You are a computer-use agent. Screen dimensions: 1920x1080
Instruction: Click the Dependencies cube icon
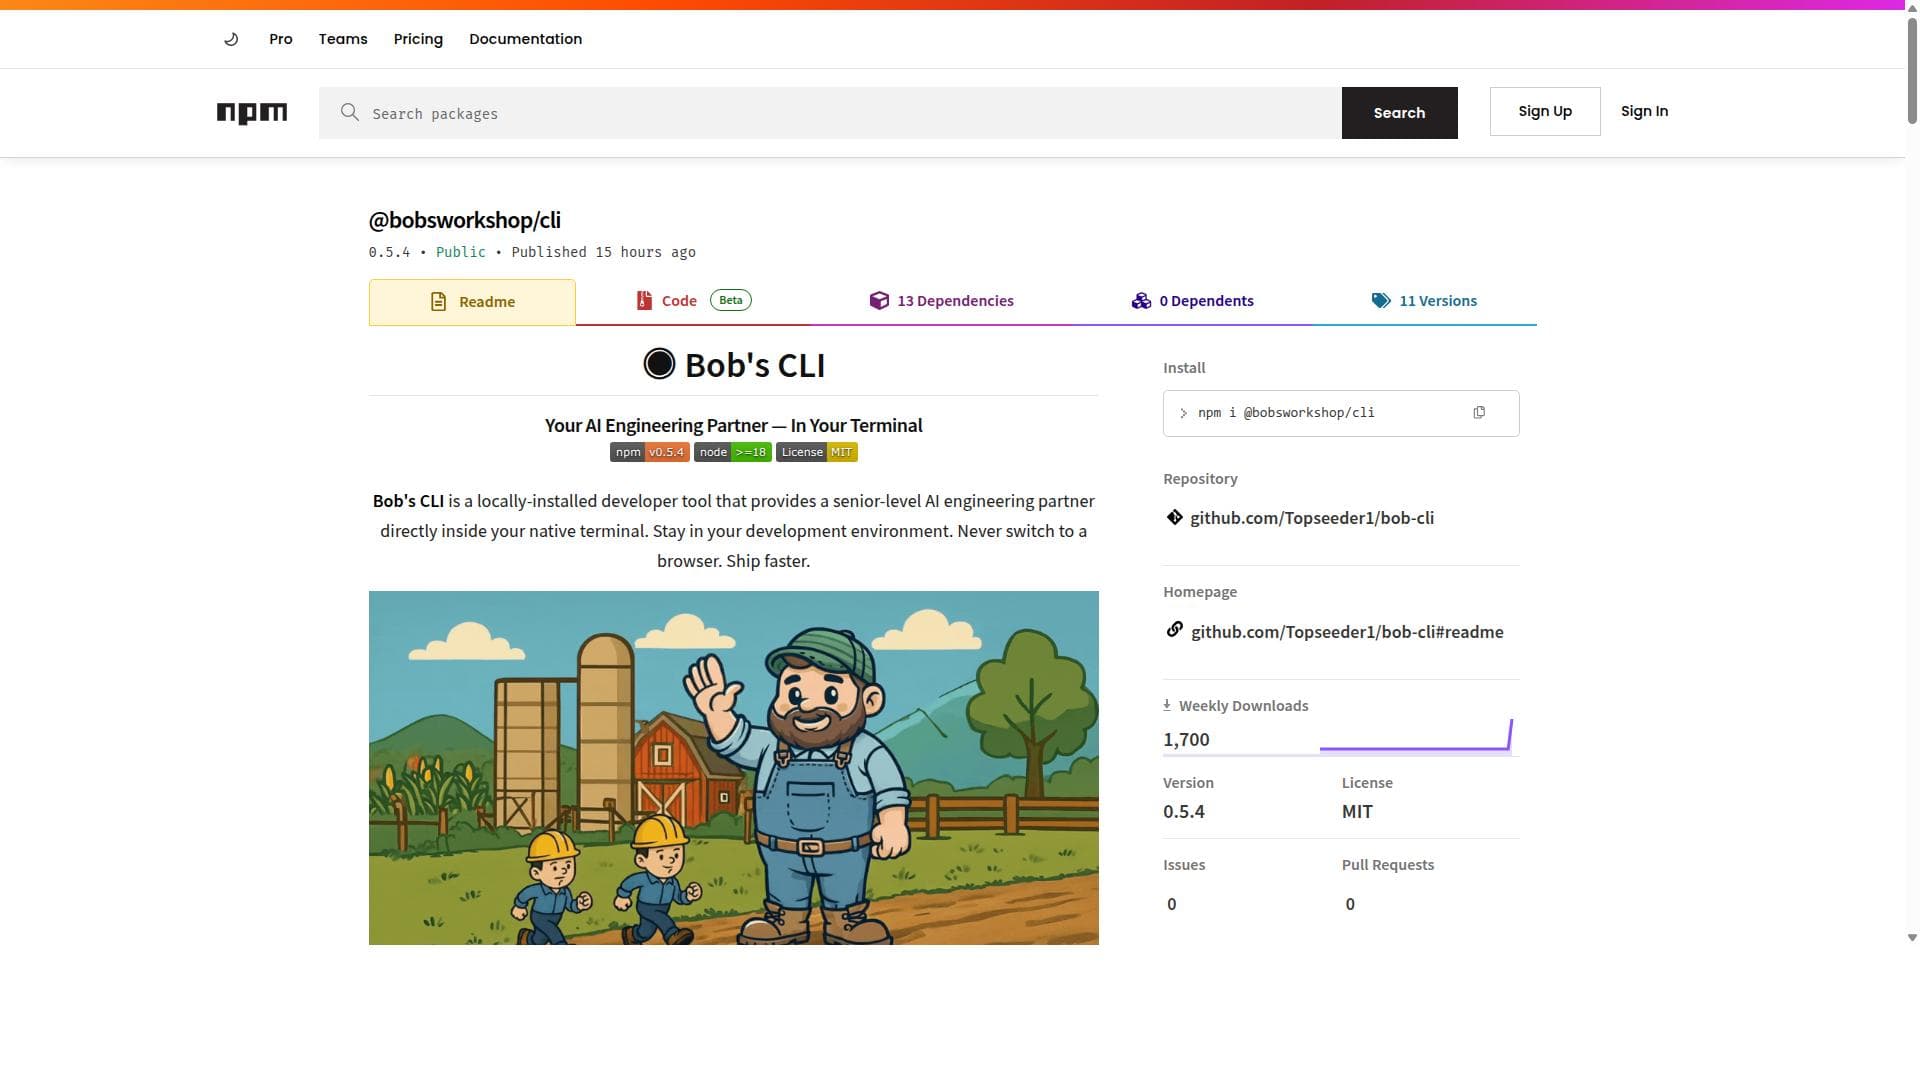tap(879, 301)
